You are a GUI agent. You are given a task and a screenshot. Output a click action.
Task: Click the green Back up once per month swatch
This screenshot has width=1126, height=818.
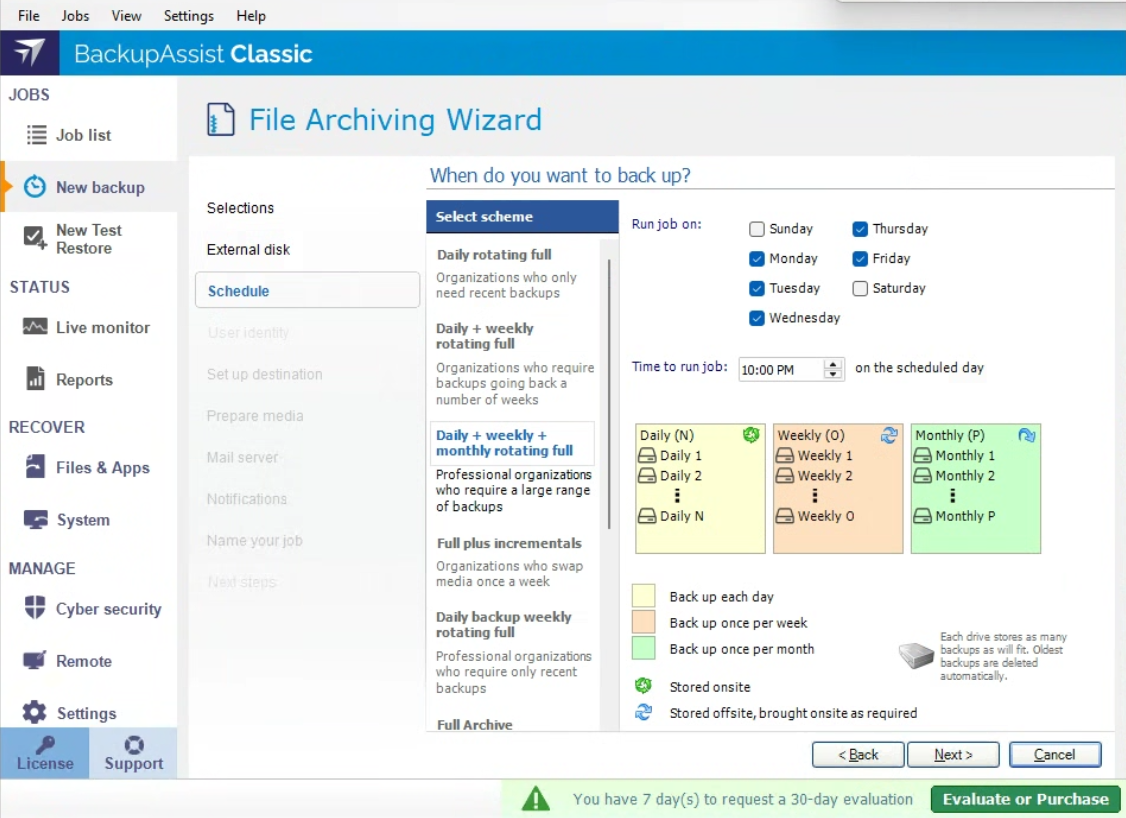coord(644,649)
